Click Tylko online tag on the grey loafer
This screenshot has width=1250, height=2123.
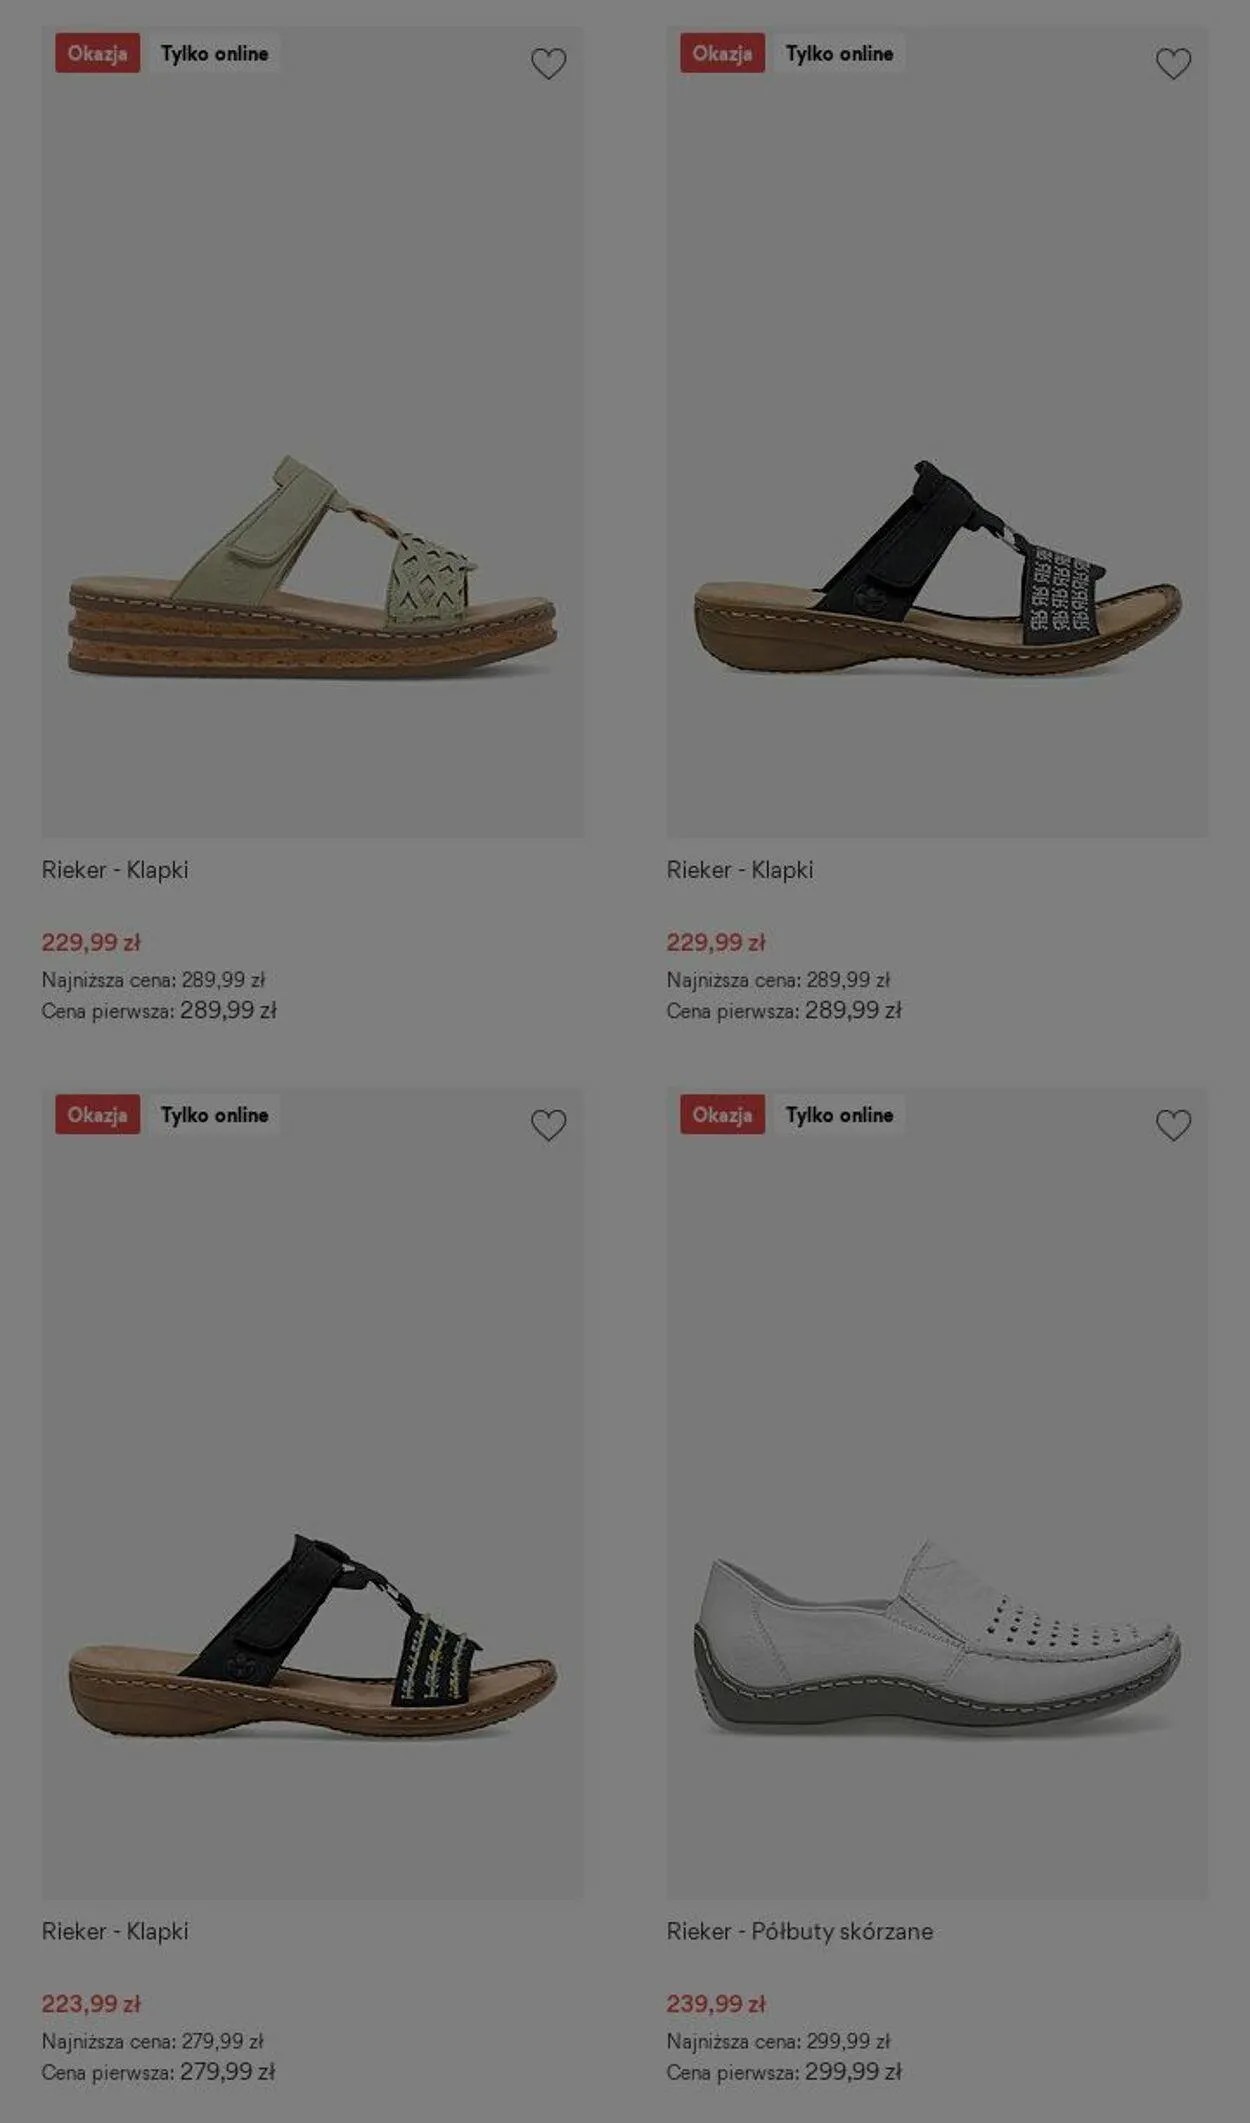click(x=839, y=1114)
